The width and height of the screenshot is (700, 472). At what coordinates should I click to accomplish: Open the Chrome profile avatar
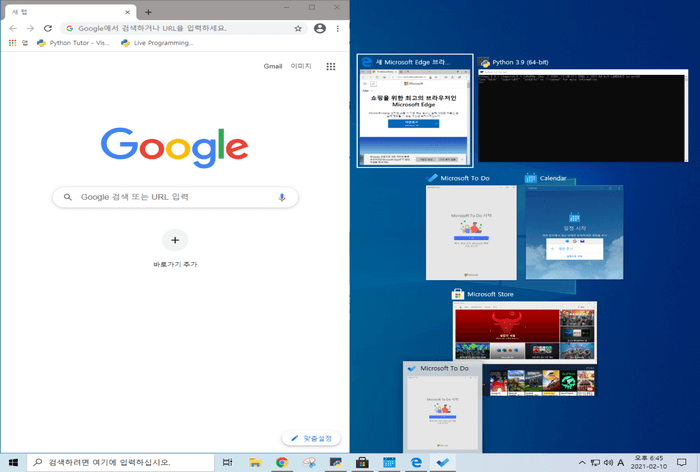[320, 29]
